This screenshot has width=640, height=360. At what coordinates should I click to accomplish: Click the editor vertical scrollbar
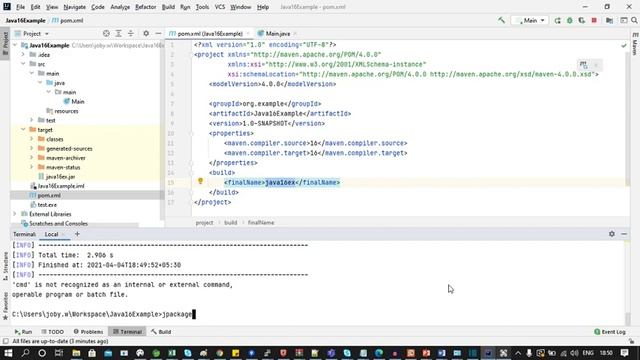click(x=627, y=118)
